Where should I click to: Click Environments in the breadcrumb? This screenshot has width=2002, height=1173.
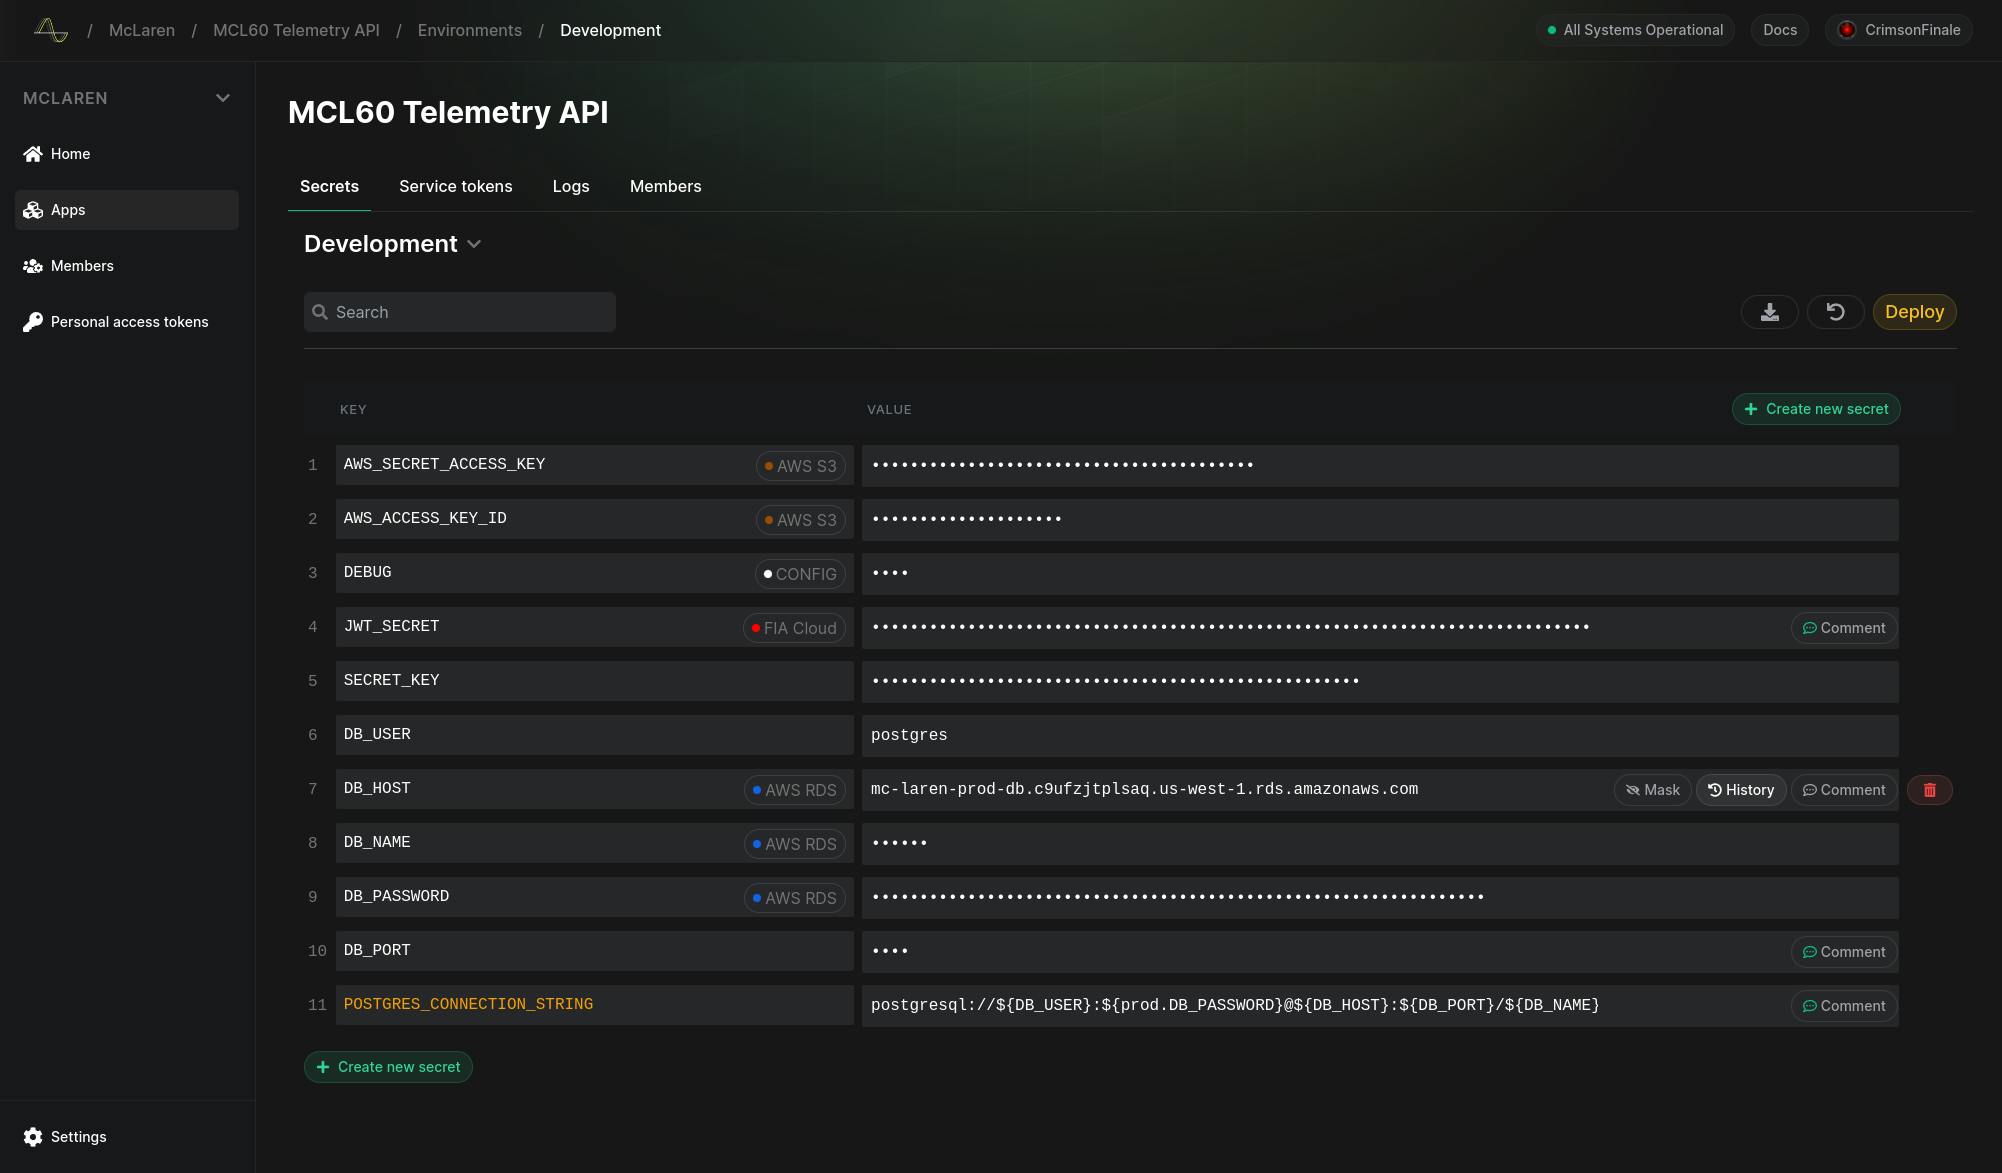click(x=470, y=30)
